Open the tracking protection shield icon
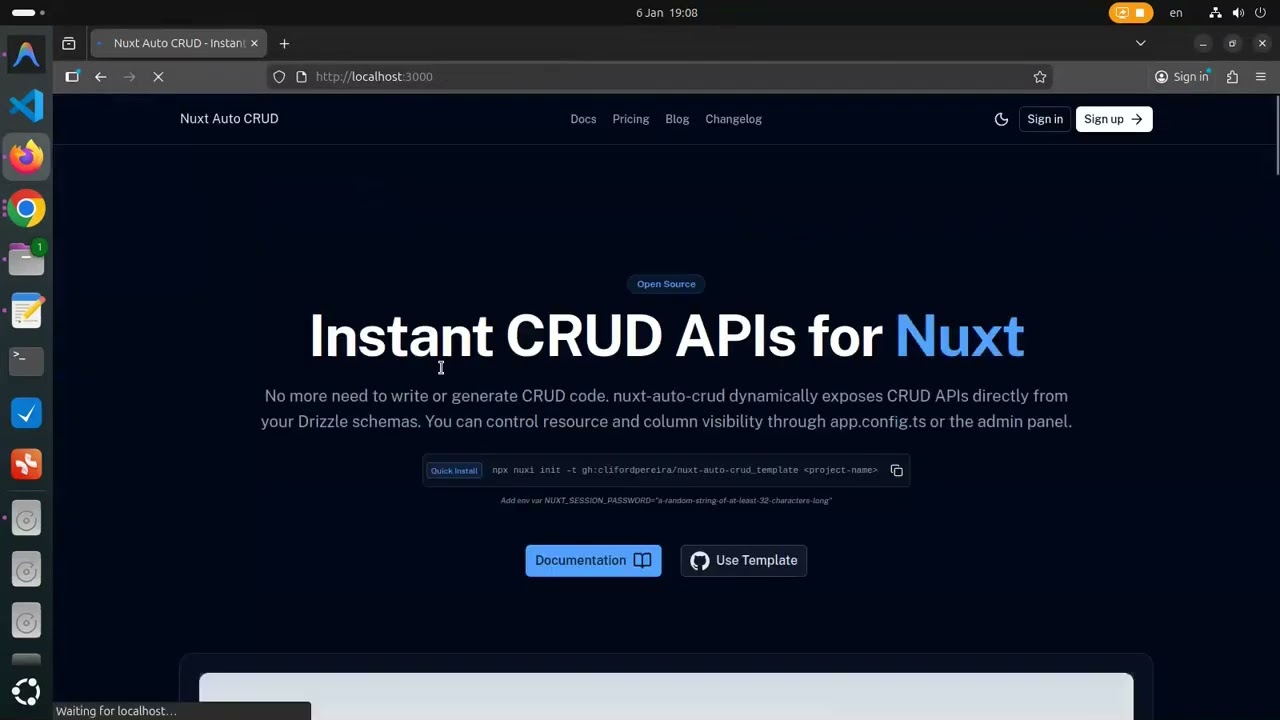This screenshot has height=720, width=1280. [279, 77]
